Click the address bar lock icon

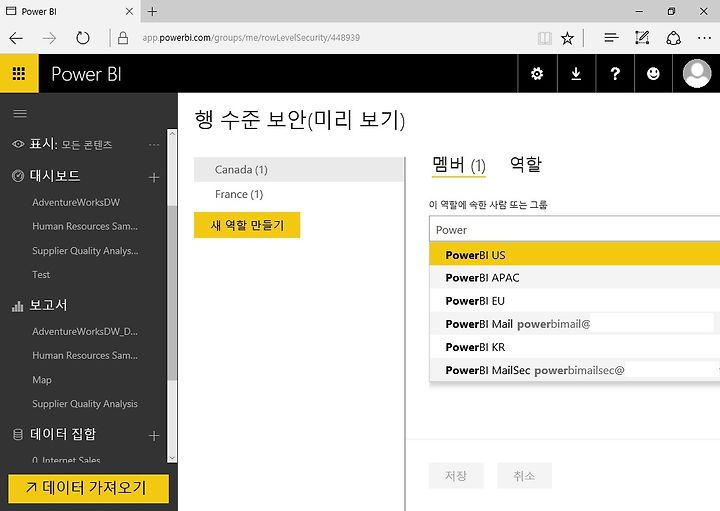(123, 38)
